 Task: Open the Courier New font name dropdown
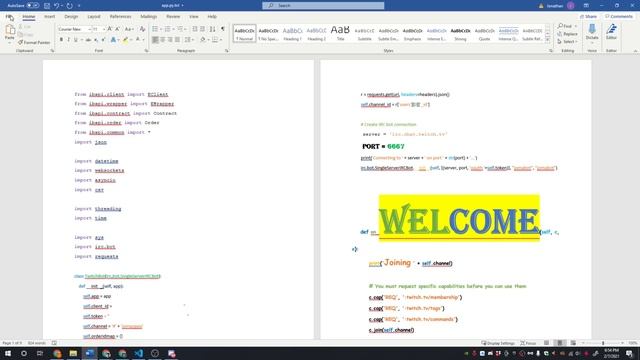89,29
